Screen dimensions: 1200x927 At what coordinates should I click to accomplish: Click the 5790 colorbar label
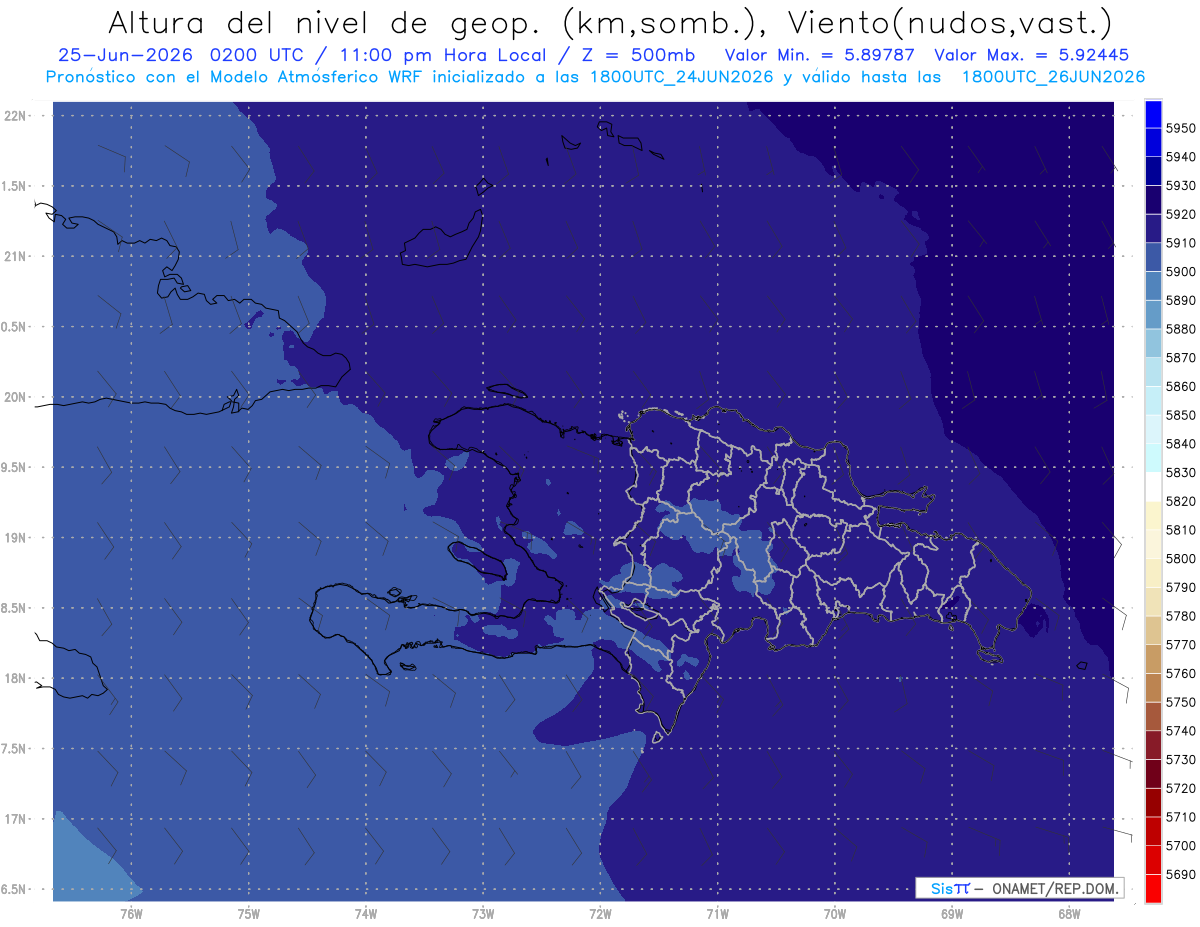[1180, 587]
